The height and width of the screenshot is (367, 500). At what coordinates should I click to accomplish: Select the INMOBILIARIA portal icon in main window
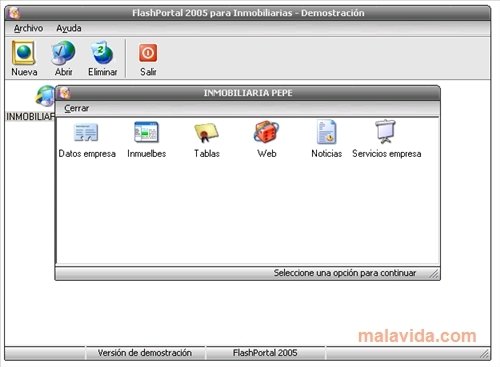(45, 96)
